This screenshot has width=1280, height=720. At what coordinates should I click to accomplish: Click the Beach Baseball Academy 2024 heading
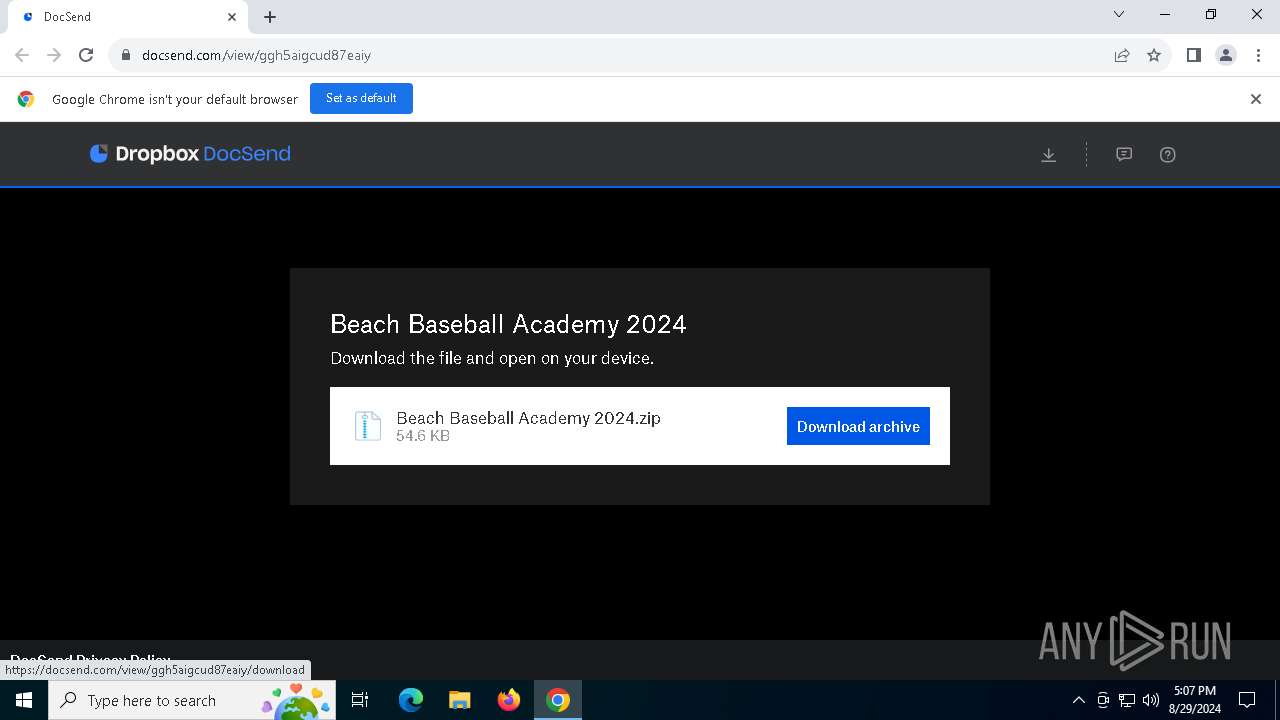point(508,324)
